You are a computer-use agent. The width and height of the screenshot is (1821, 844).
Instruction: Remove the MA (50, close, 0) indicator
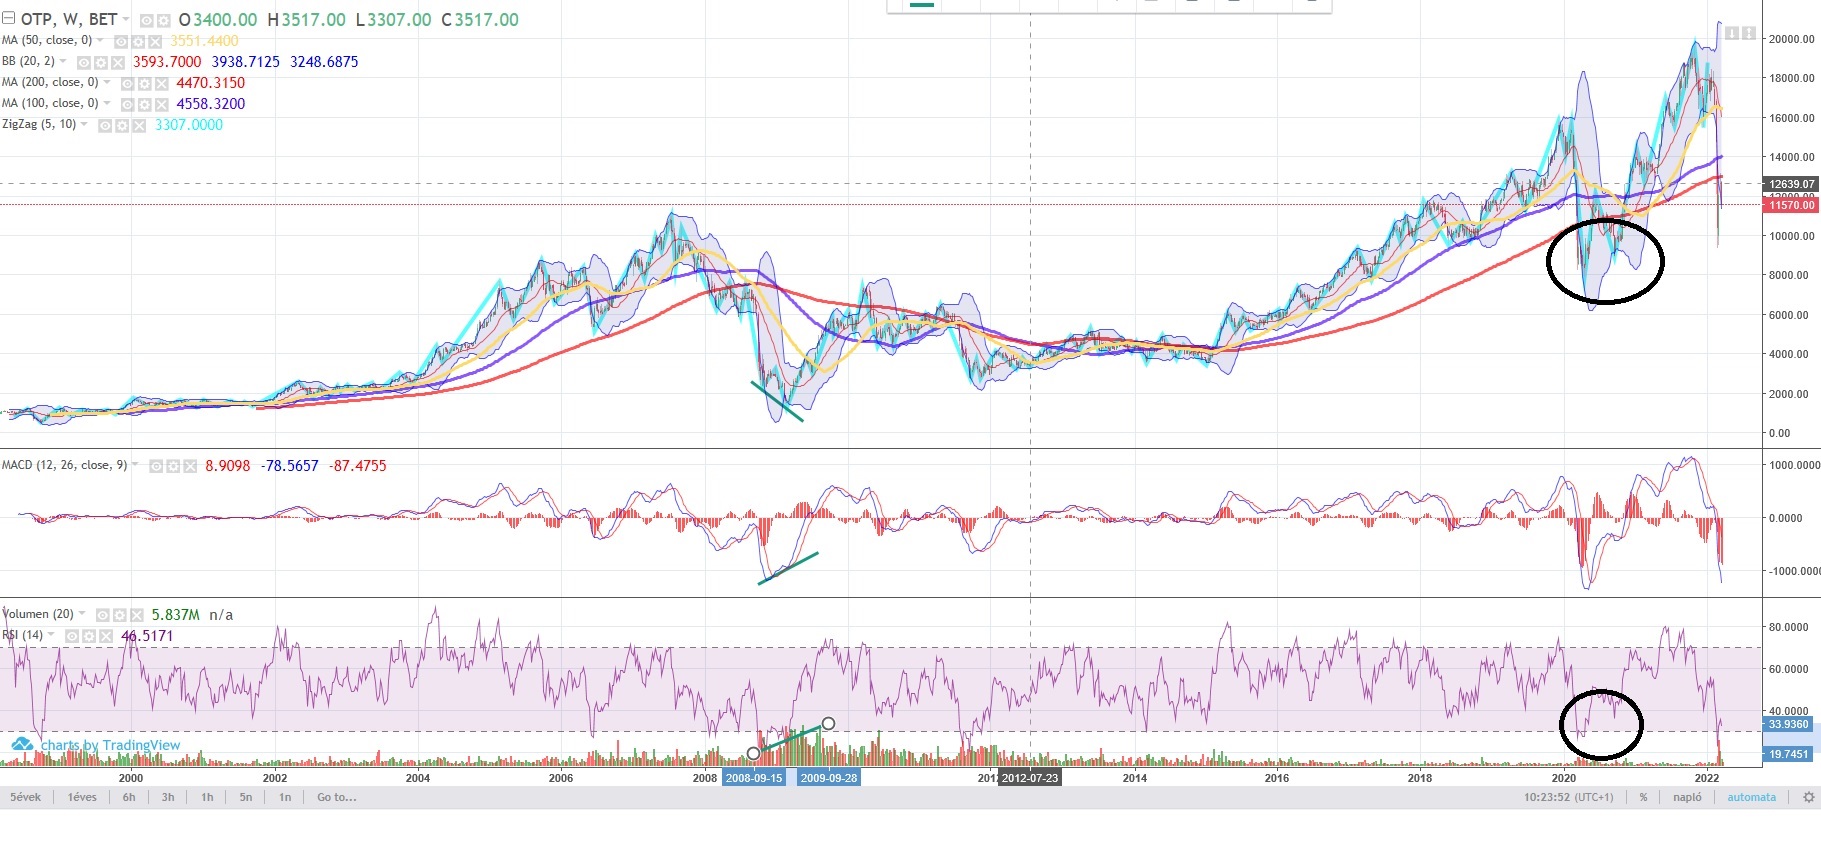(x=155, y=41)
